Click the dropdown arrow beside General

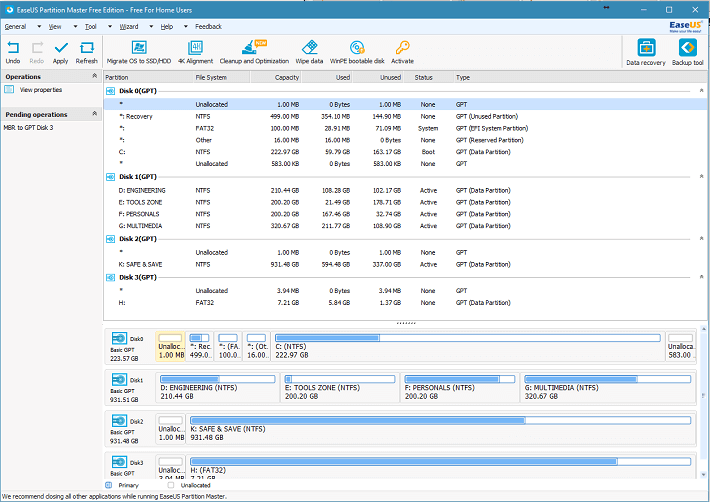(39, 27)
